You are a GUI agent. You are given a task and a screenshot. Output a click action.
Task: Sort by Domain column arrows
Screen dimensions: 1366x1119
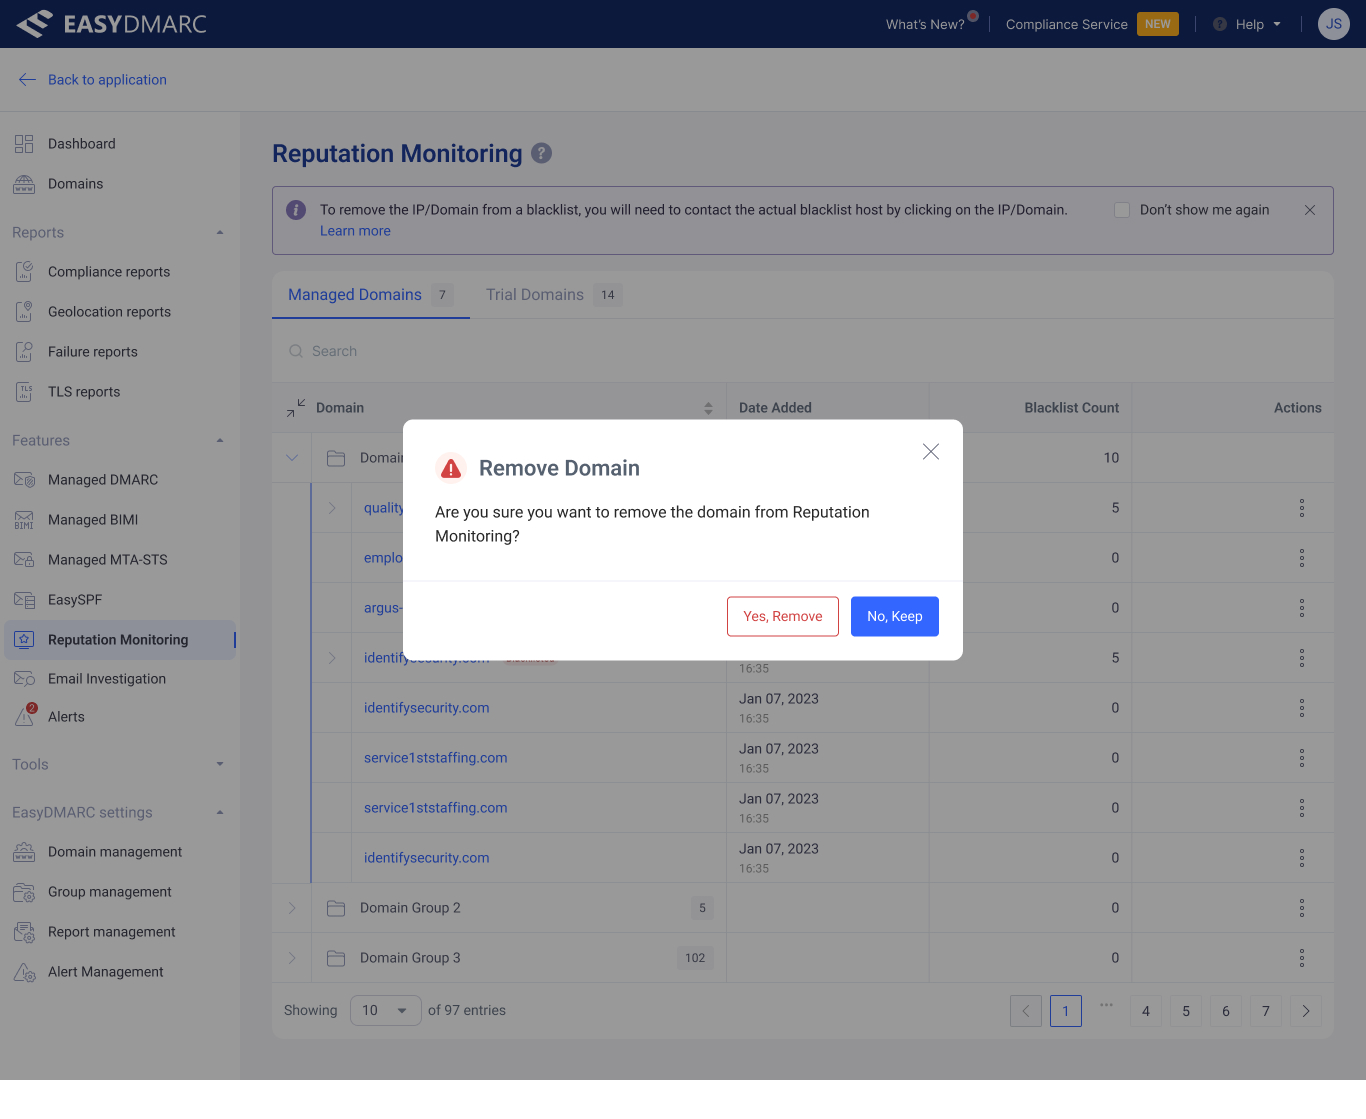(708, 408)
